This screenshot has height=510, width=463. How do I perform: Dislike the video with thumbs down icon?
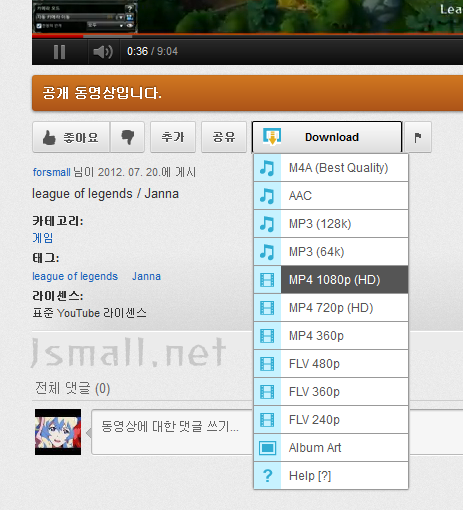(x=127, y=137)
